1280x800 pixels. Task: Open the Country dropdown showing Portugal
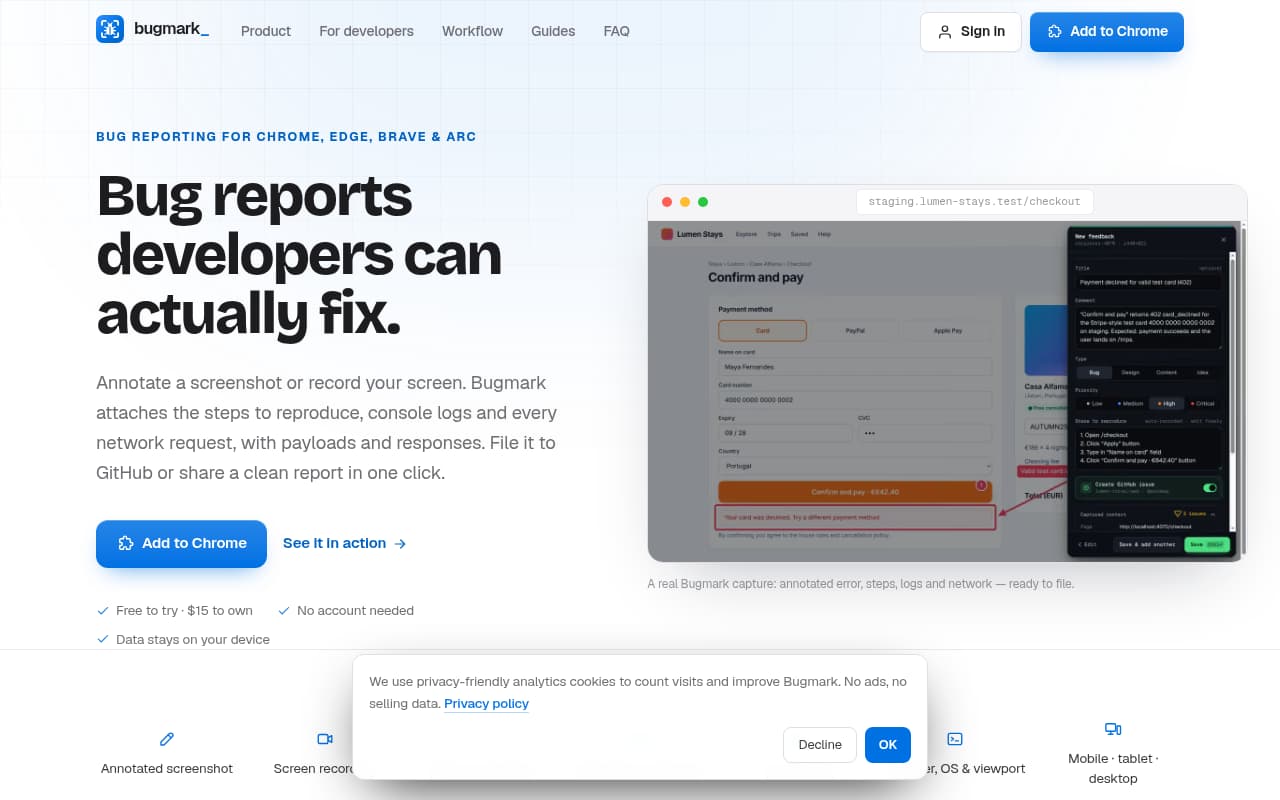coord(855,466)
